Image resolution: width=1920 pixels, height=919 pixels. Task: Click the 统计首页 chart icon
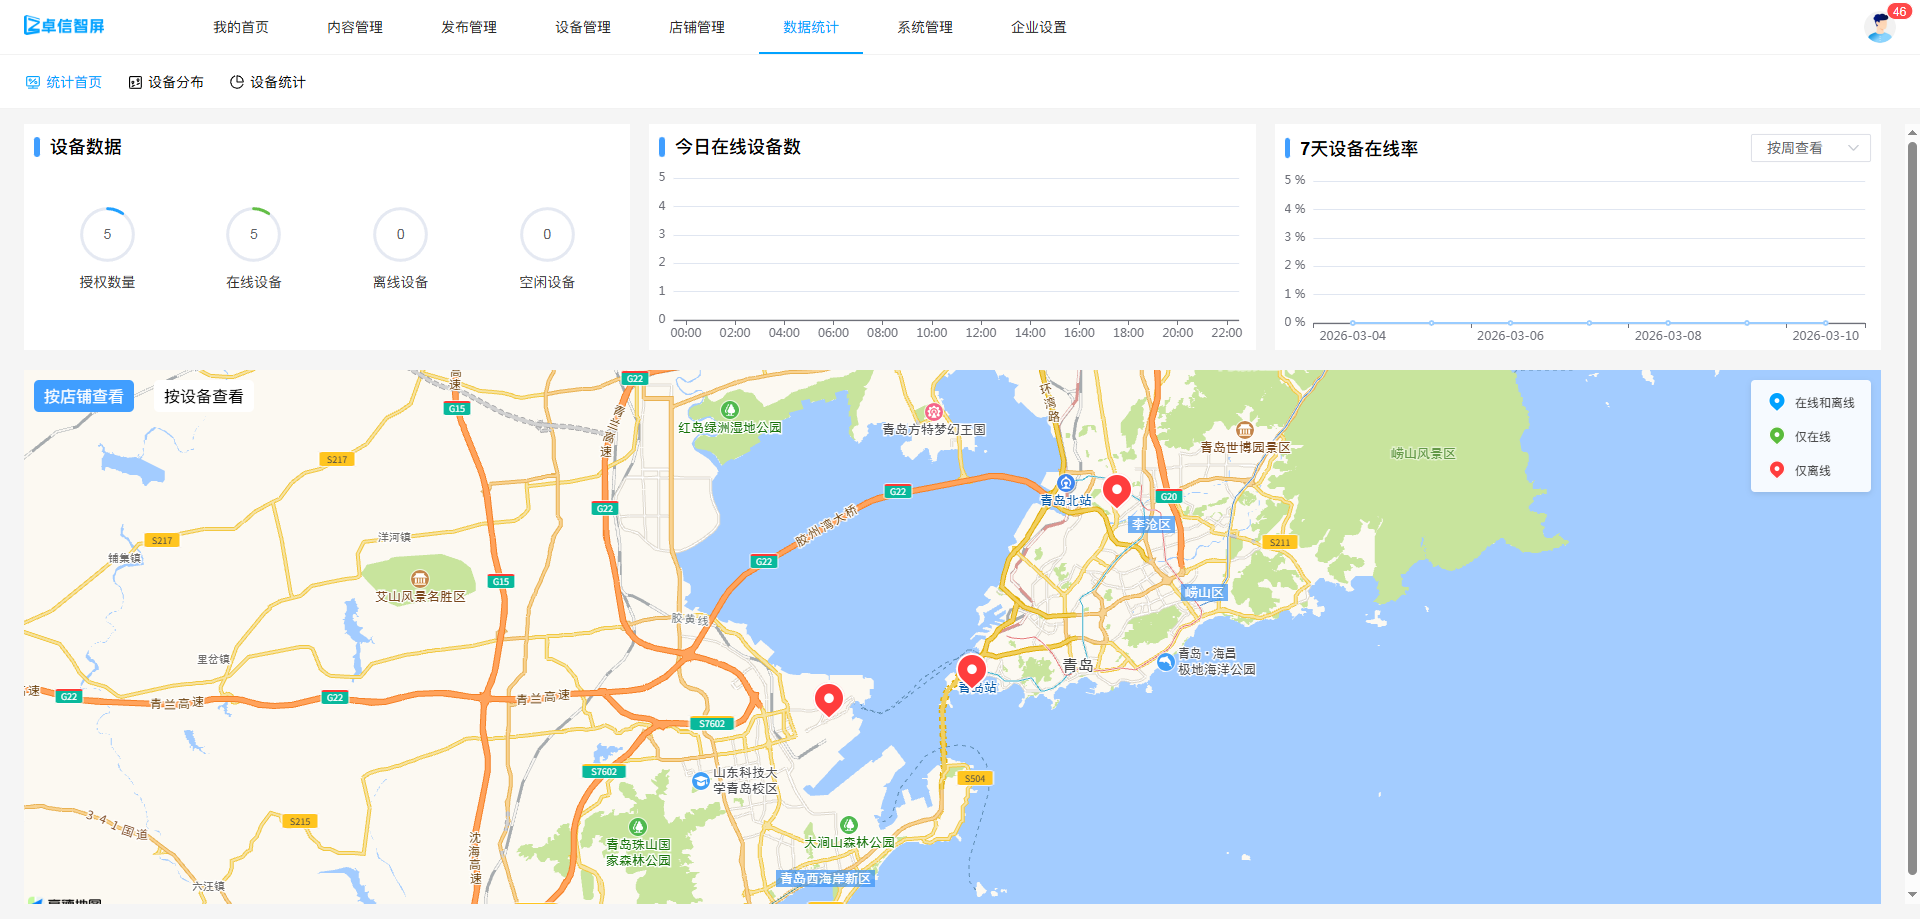click(x=33, y=82)
